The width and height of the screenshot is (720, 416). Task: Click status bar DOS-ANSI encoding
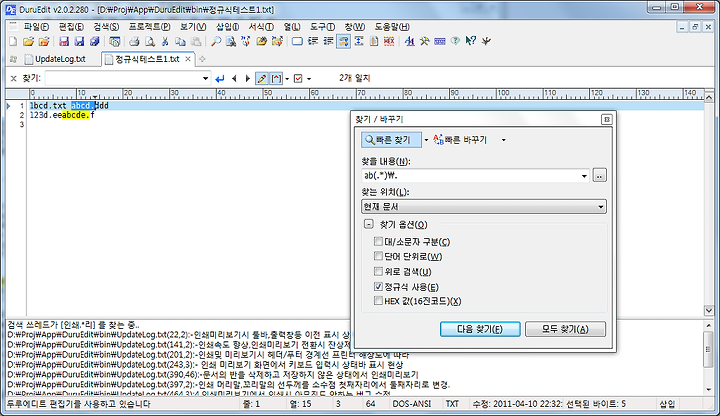coord(412,404)
